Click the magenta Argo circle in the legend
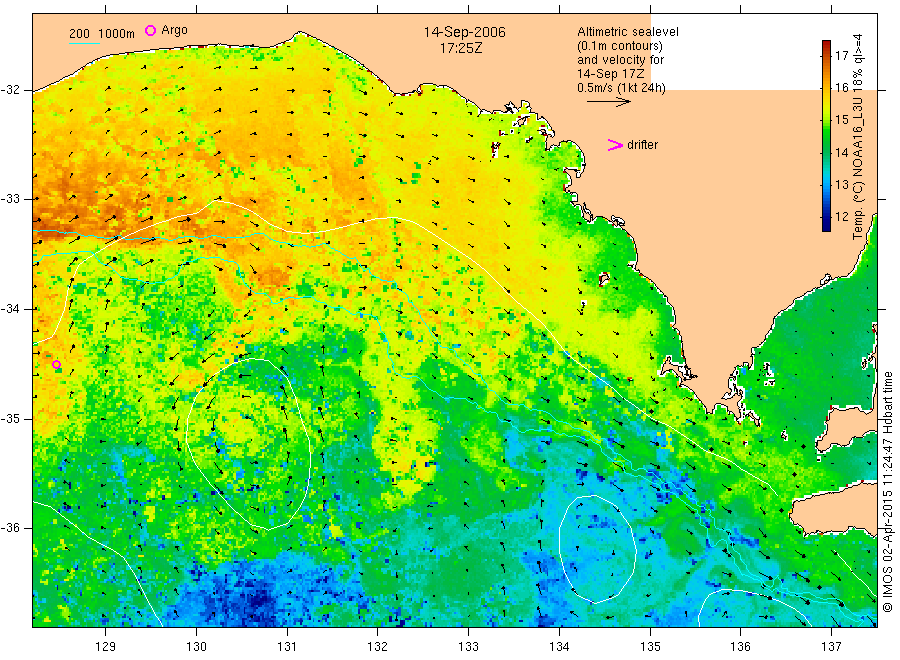Screen dimensions: 900x660 pyautogui.click(x=150, y=30)
